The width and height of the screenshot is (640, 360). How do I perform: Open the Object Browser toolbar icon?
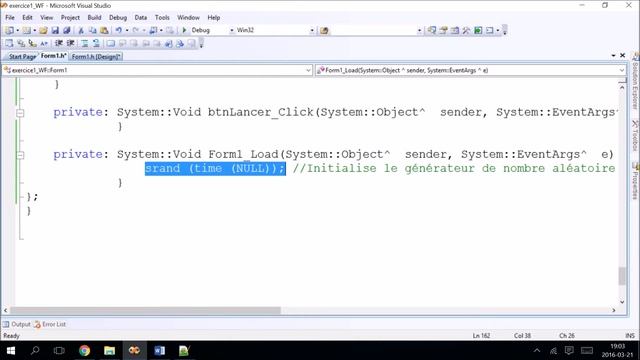click(455, 30)
